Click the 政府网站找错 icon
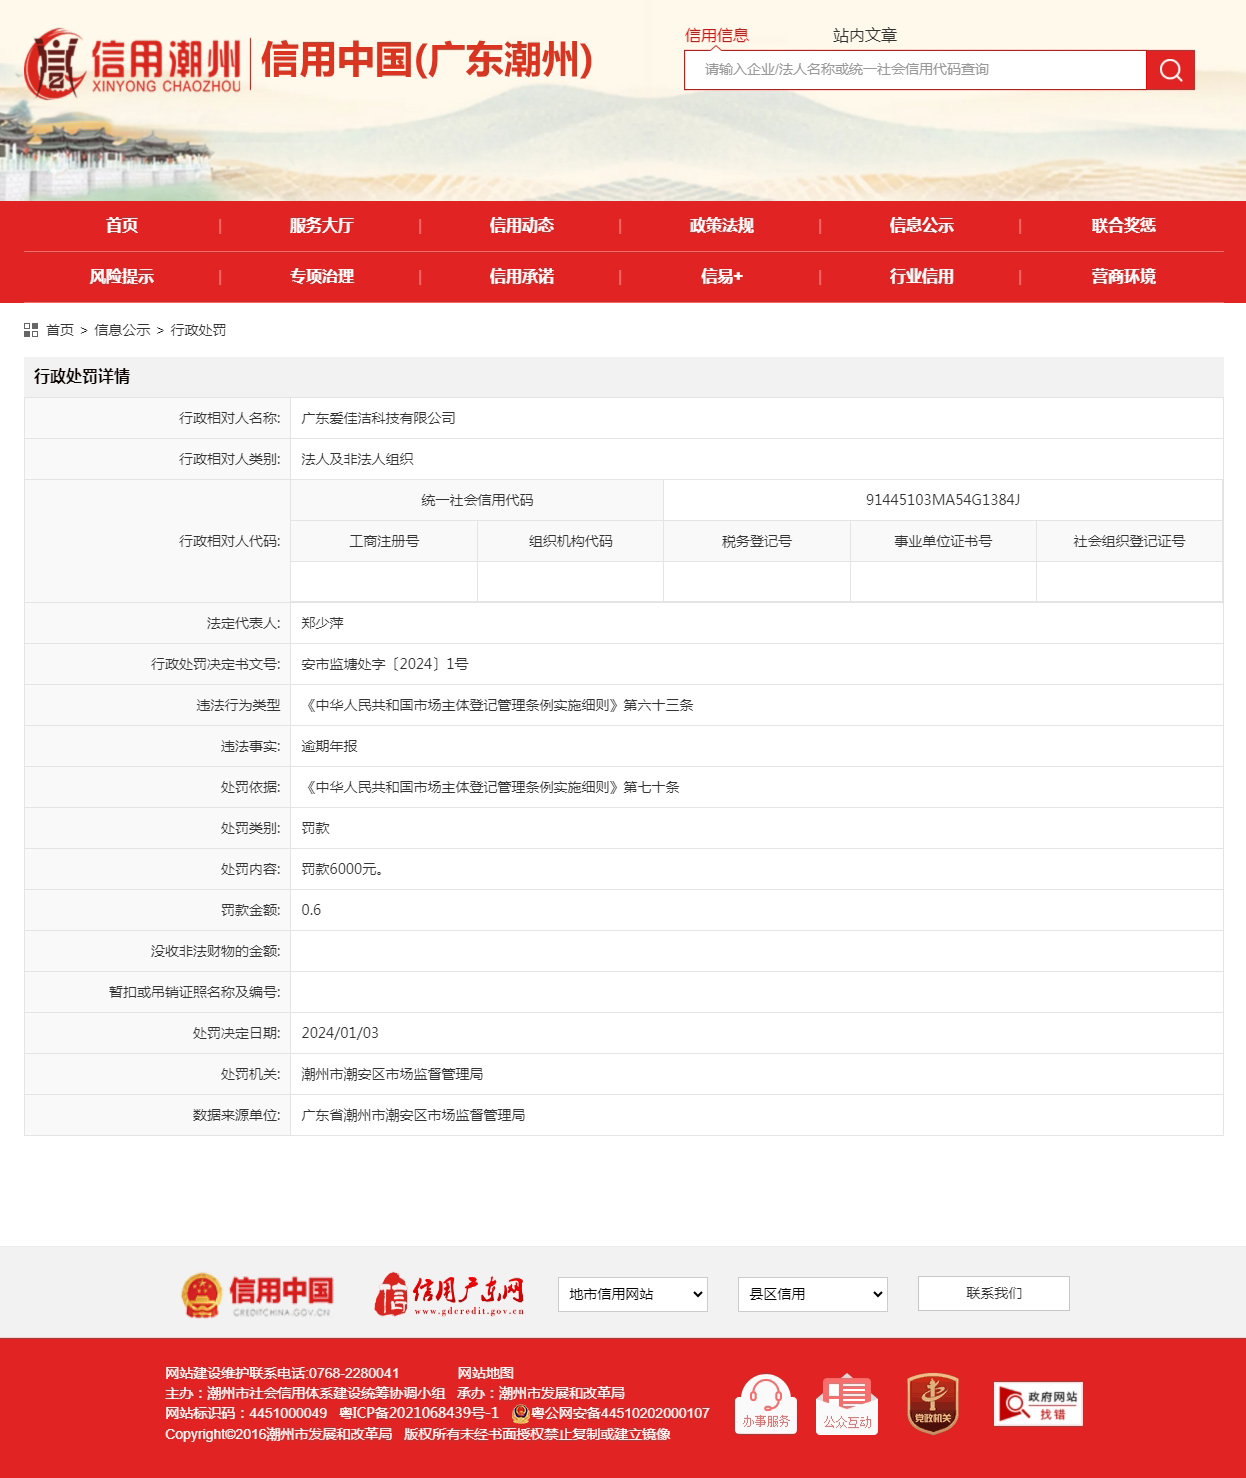The width and height of the screenshot is (1246, 1478). [x=1038, y=1403]
